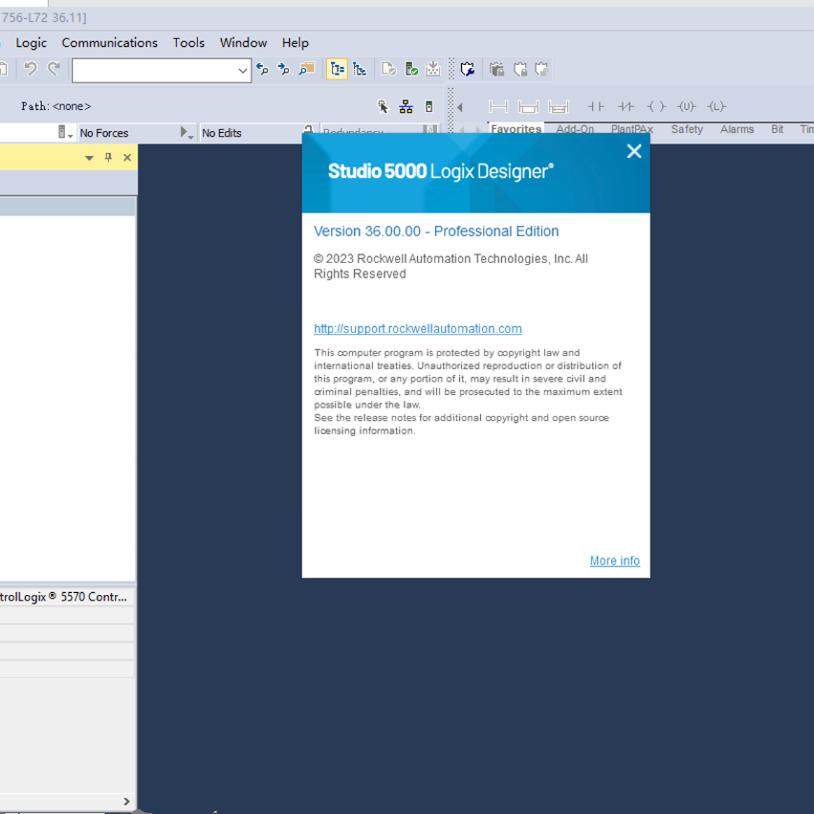Click the second grayed security shield icon
Screen dimensions: 814x814
coord(520,69)
